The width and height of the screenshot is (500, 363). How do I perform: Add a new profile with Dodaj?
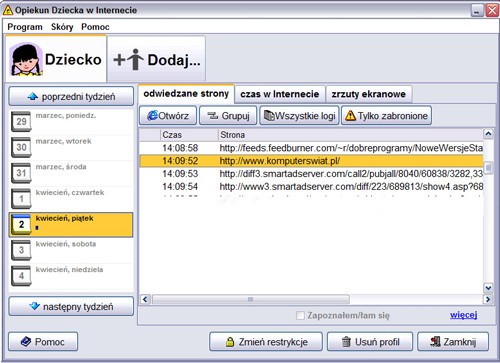[x=156, y=60]
